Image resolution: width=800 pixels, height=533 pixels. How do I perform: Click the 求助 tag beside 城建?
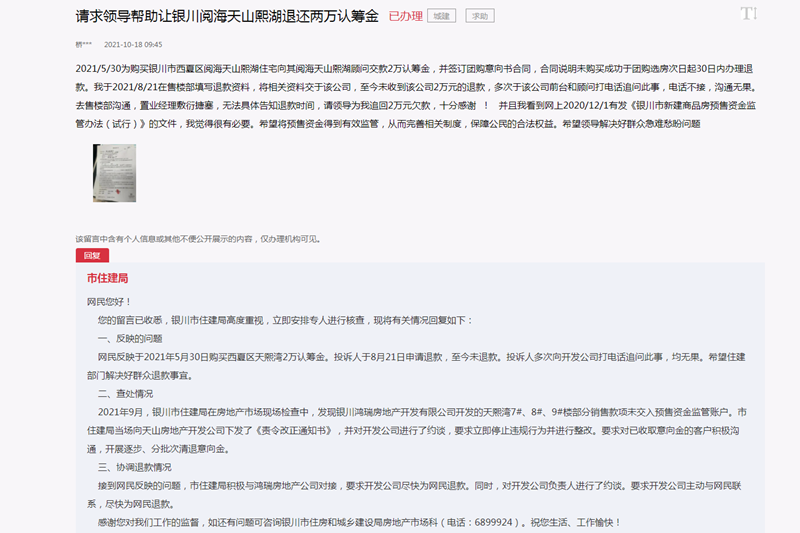pos(481,16)
